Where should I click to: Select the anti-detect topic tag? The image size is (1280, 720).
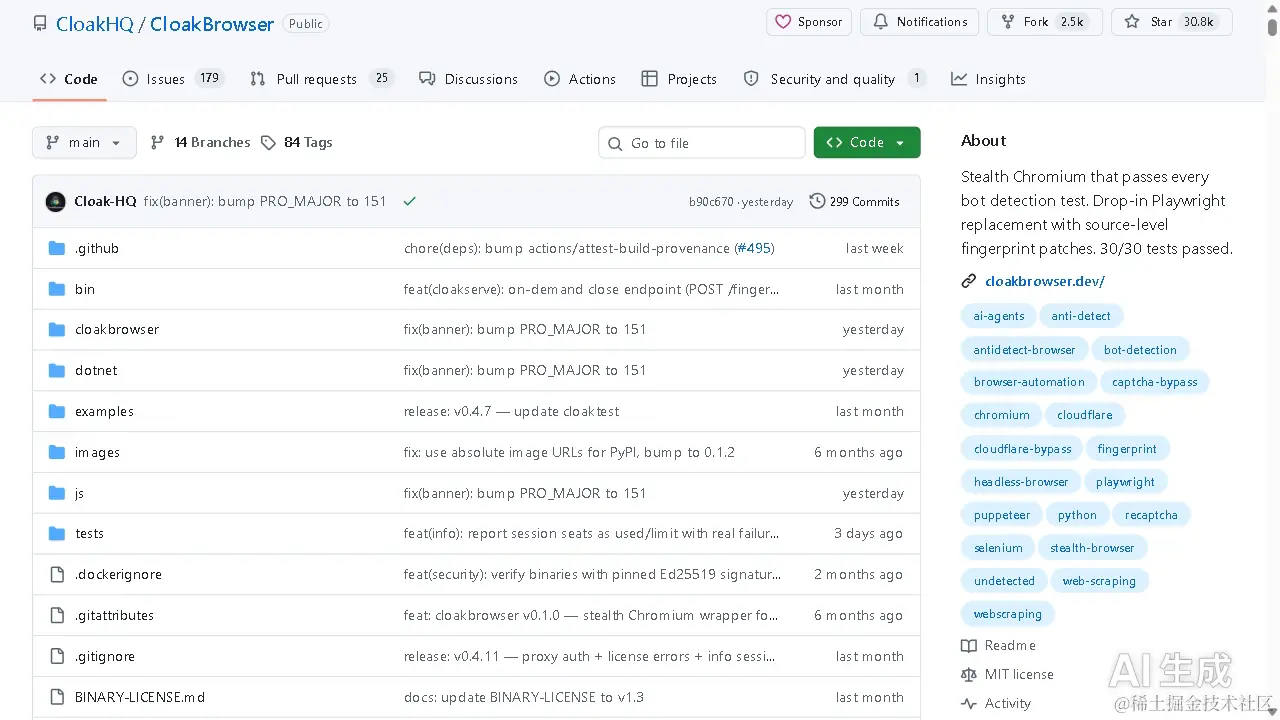tap(1081, 316)
